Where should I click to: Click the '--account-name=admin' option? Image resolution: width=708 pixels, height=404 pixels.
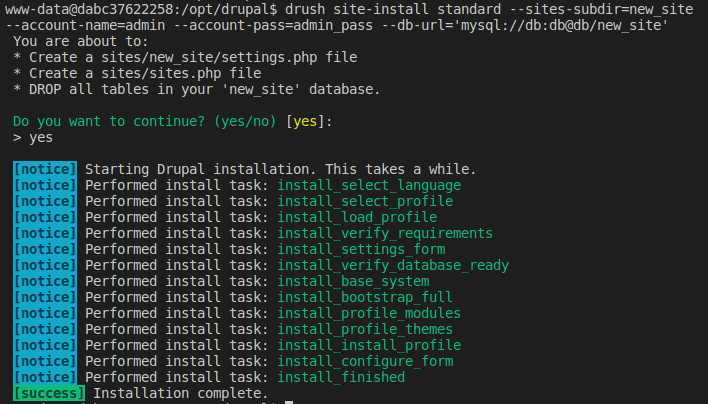[x=85, y=25]
